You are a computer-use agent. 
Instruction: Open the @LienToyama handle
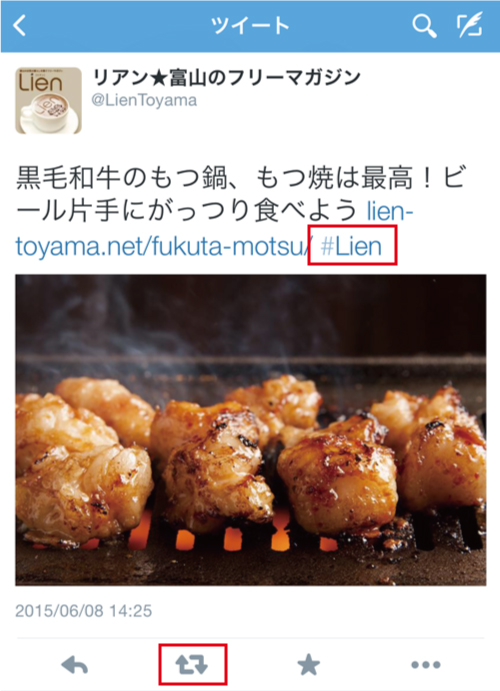click(x=144, y=100)
